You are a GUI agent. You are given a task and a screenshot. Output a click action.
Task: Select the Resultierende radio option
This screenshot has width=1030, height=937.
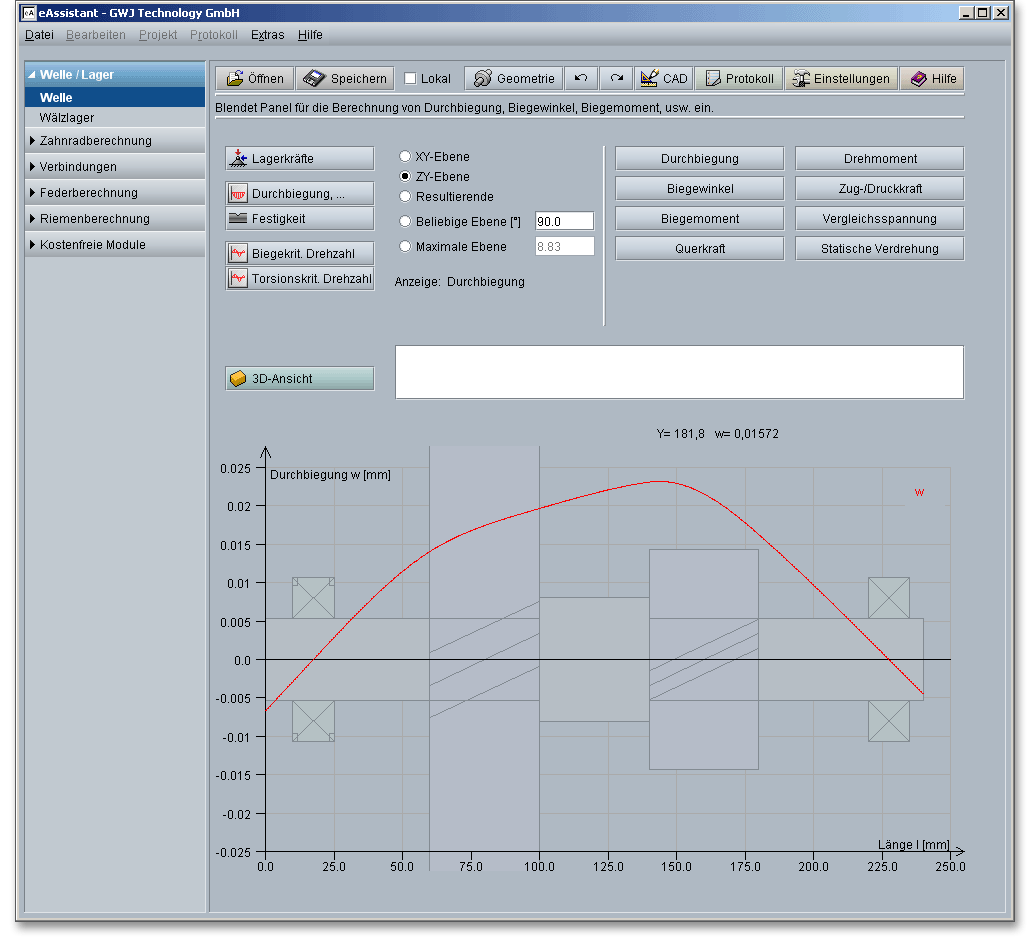click(x=405, y=196)
